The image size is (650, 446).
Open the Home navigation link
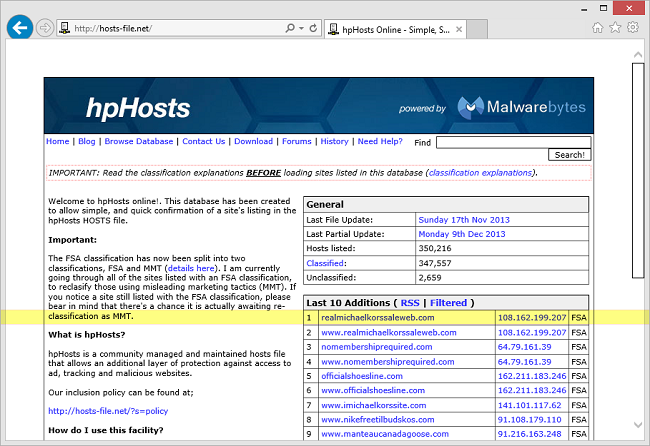[x=58, y=141]
